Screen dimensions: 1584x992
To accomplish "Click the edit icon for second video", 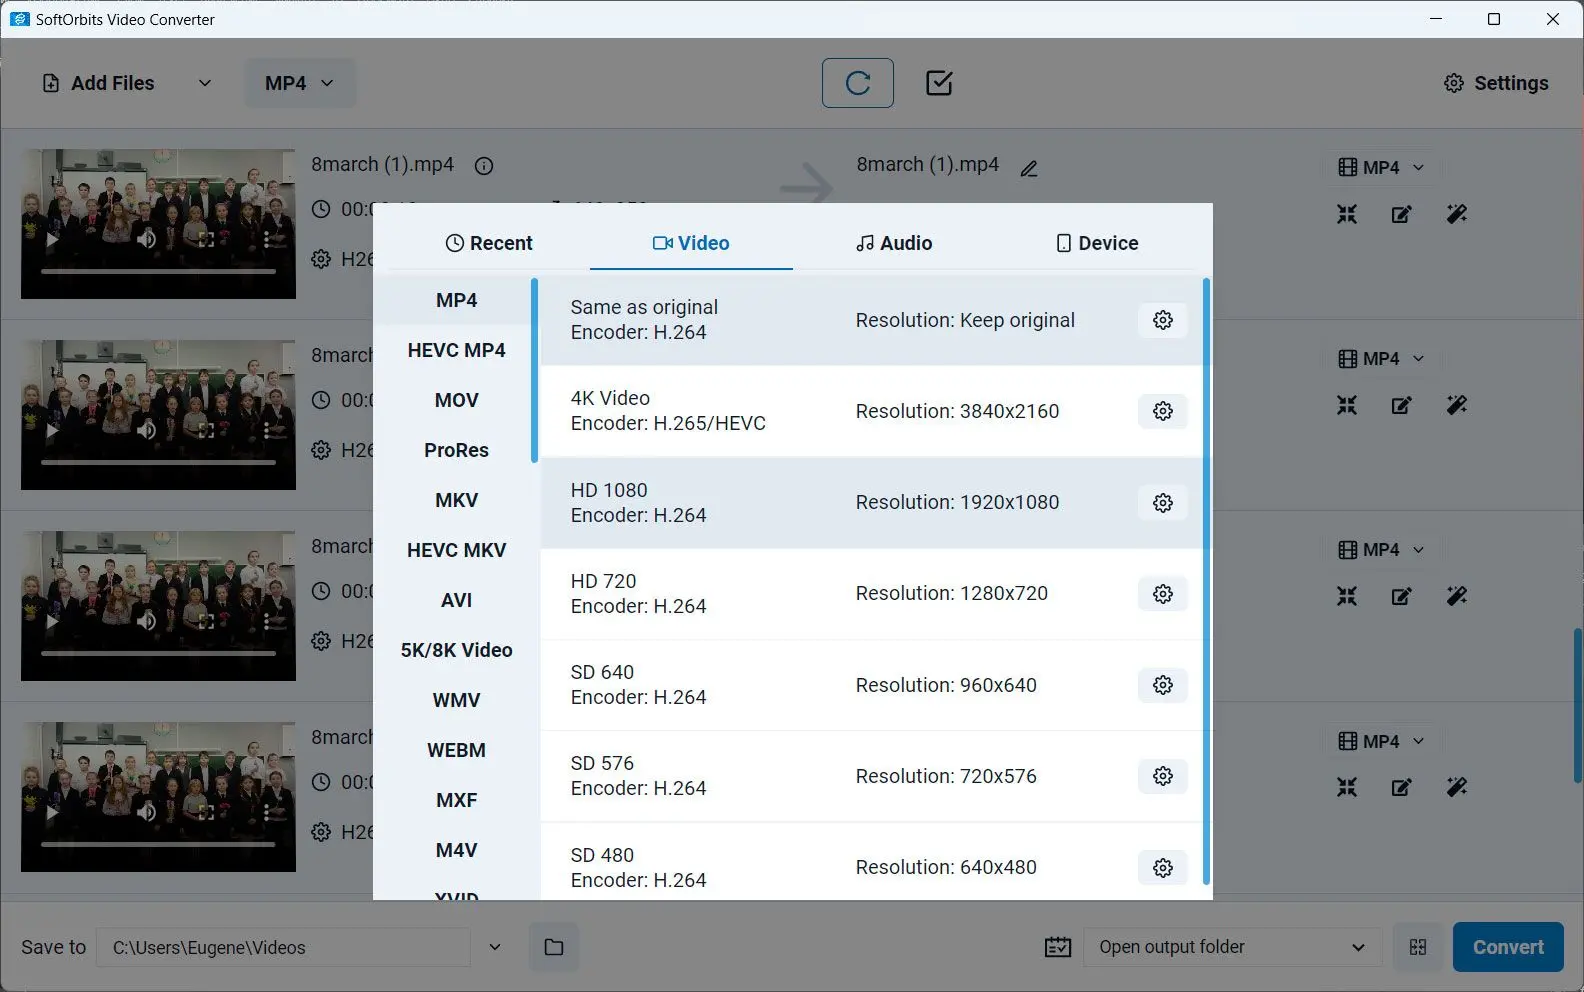I will [x=1401, y=405].
